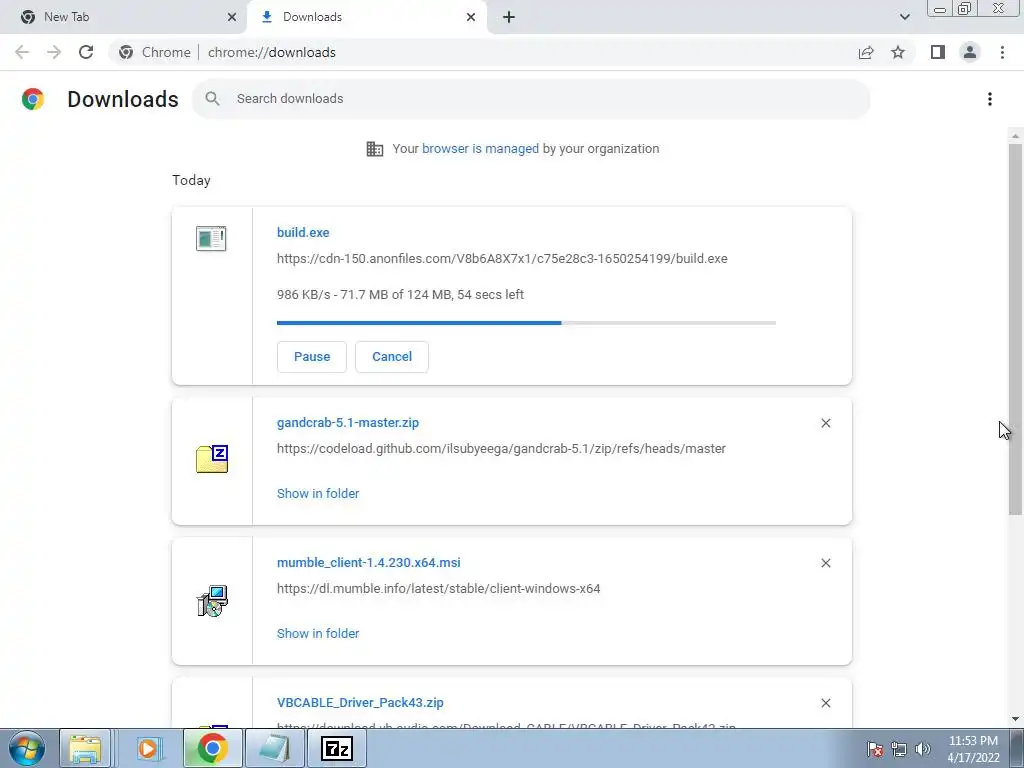This screenshot has width=1024, height=768.
Task: Show mumble_client msi in folder
Action: point(318,633)
